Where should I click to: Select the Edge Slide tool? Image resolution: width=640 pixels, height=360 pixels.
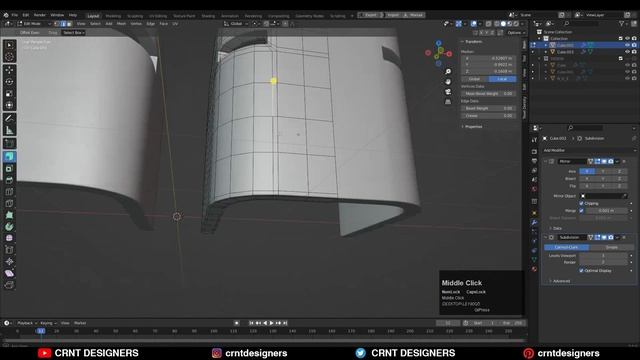click(9, 250)
